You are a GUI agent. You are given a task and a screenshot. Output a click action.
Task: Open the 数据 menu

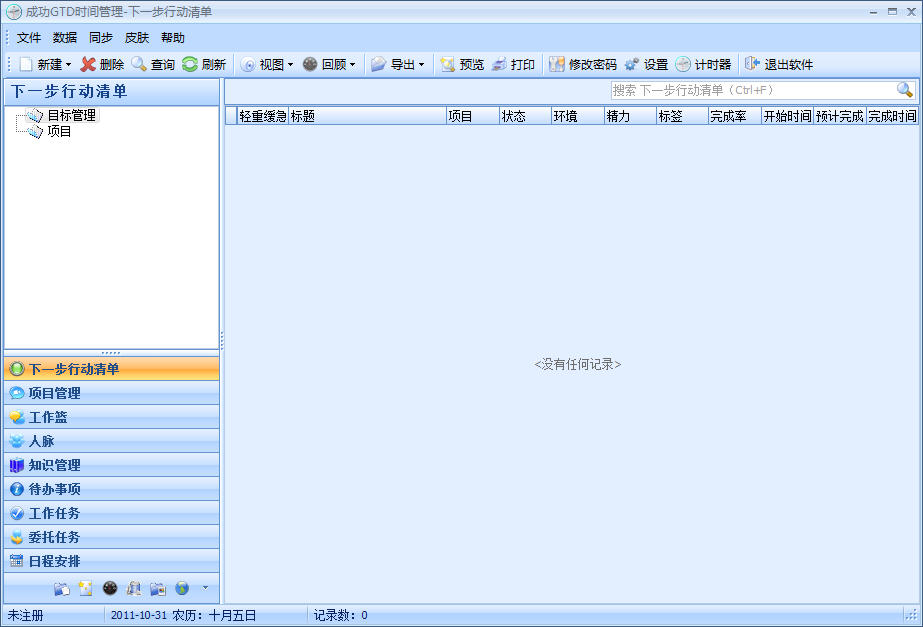click(x=65, y=38)
